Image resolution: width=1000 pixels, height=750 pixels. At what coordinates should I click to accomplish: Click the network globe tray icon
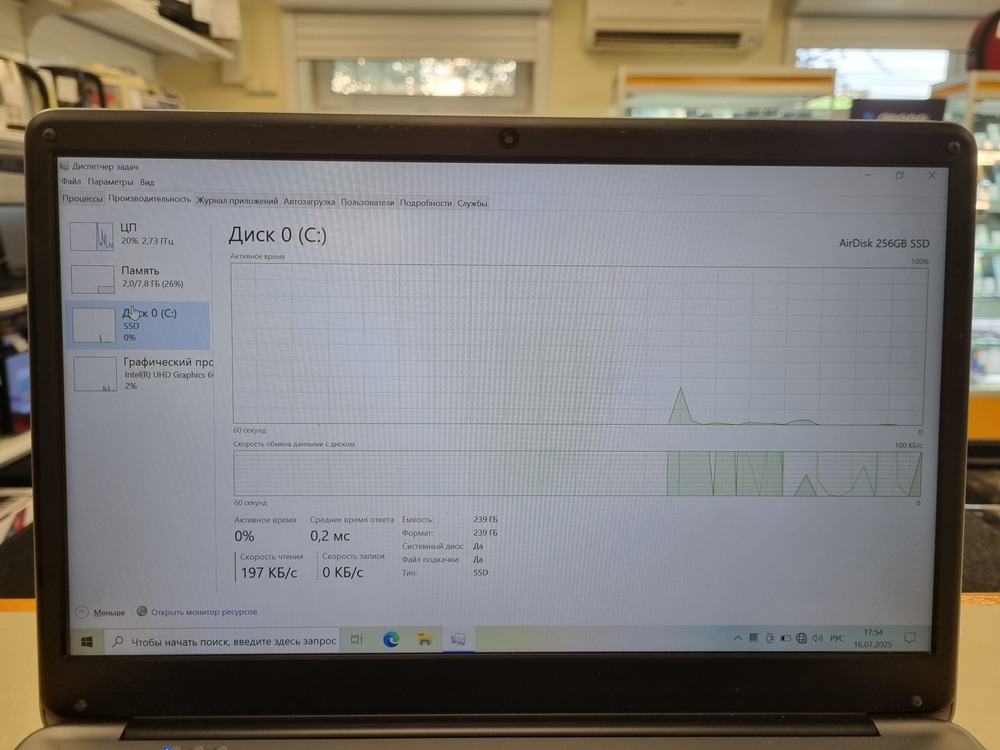802,637
